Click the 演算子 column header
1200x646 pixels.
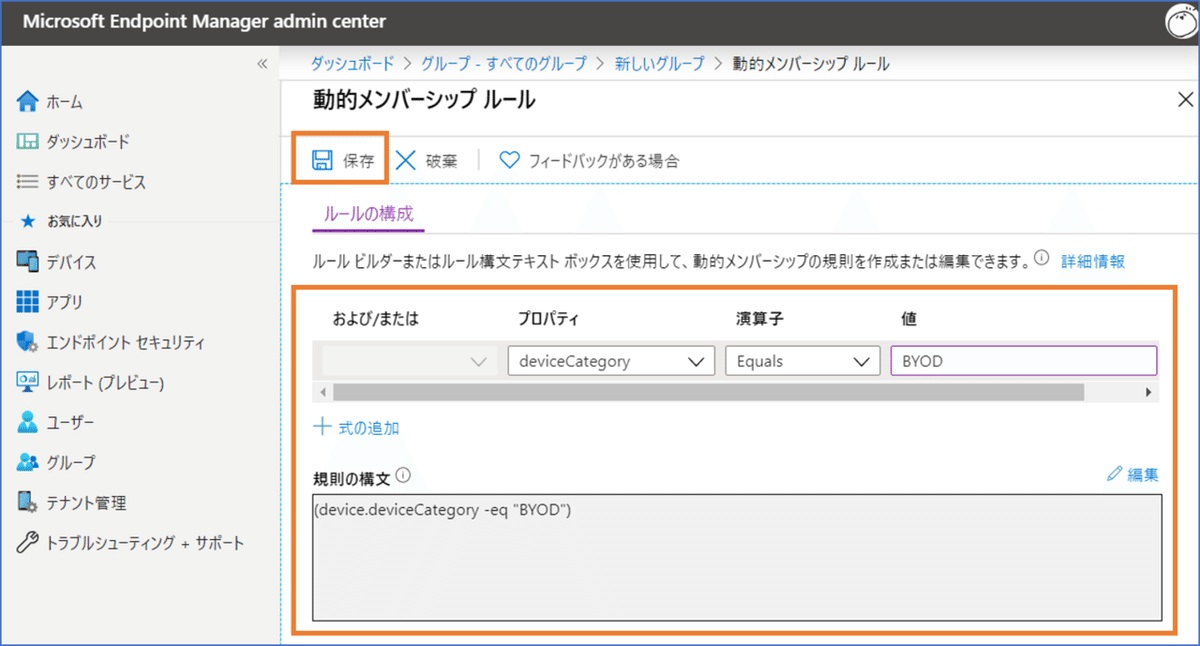[758, 318]
